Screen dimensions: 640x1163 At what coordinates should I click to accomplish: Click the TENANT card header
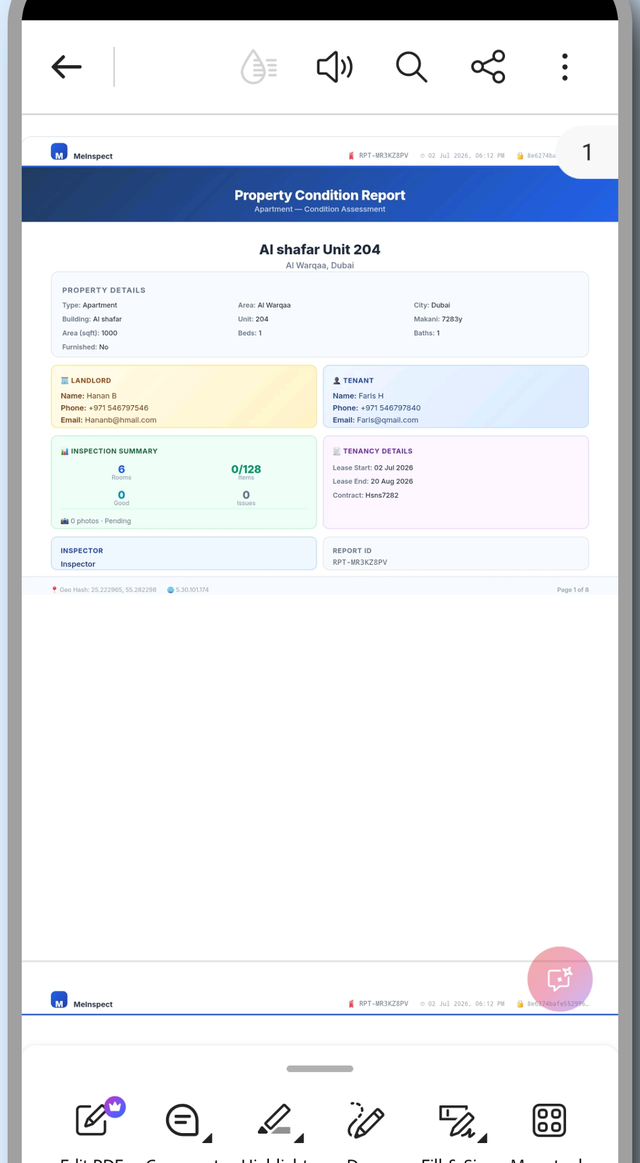coord(353,380)
